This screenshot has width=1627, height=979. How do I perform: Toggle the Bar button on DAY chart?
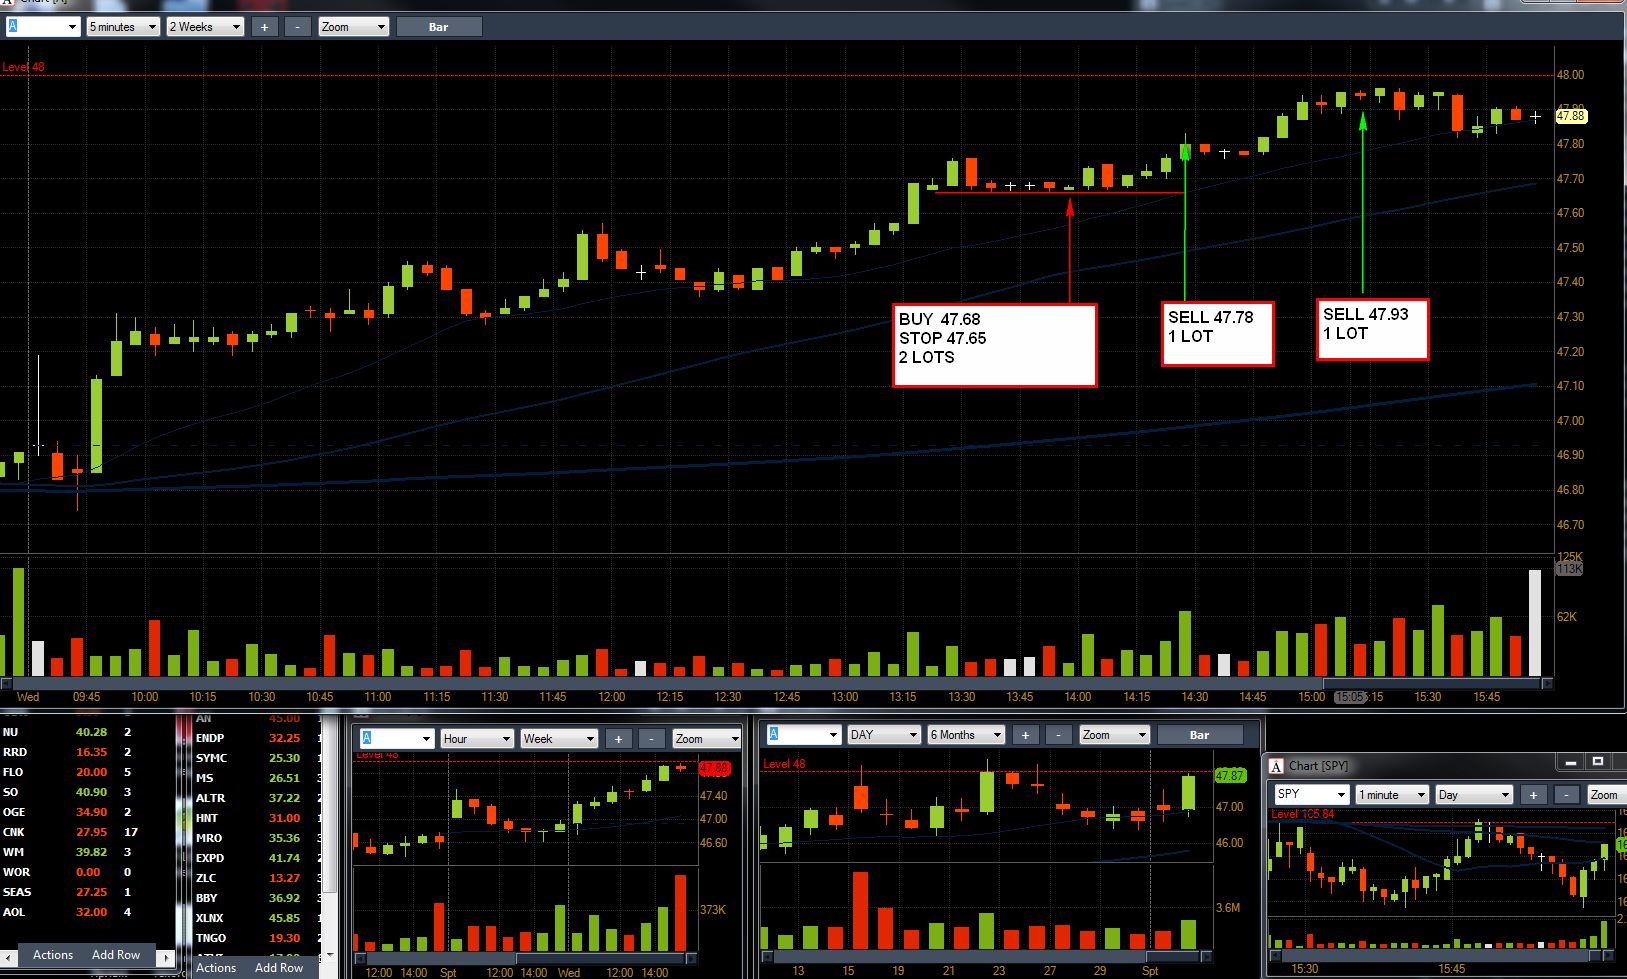tap(1200, 735)
